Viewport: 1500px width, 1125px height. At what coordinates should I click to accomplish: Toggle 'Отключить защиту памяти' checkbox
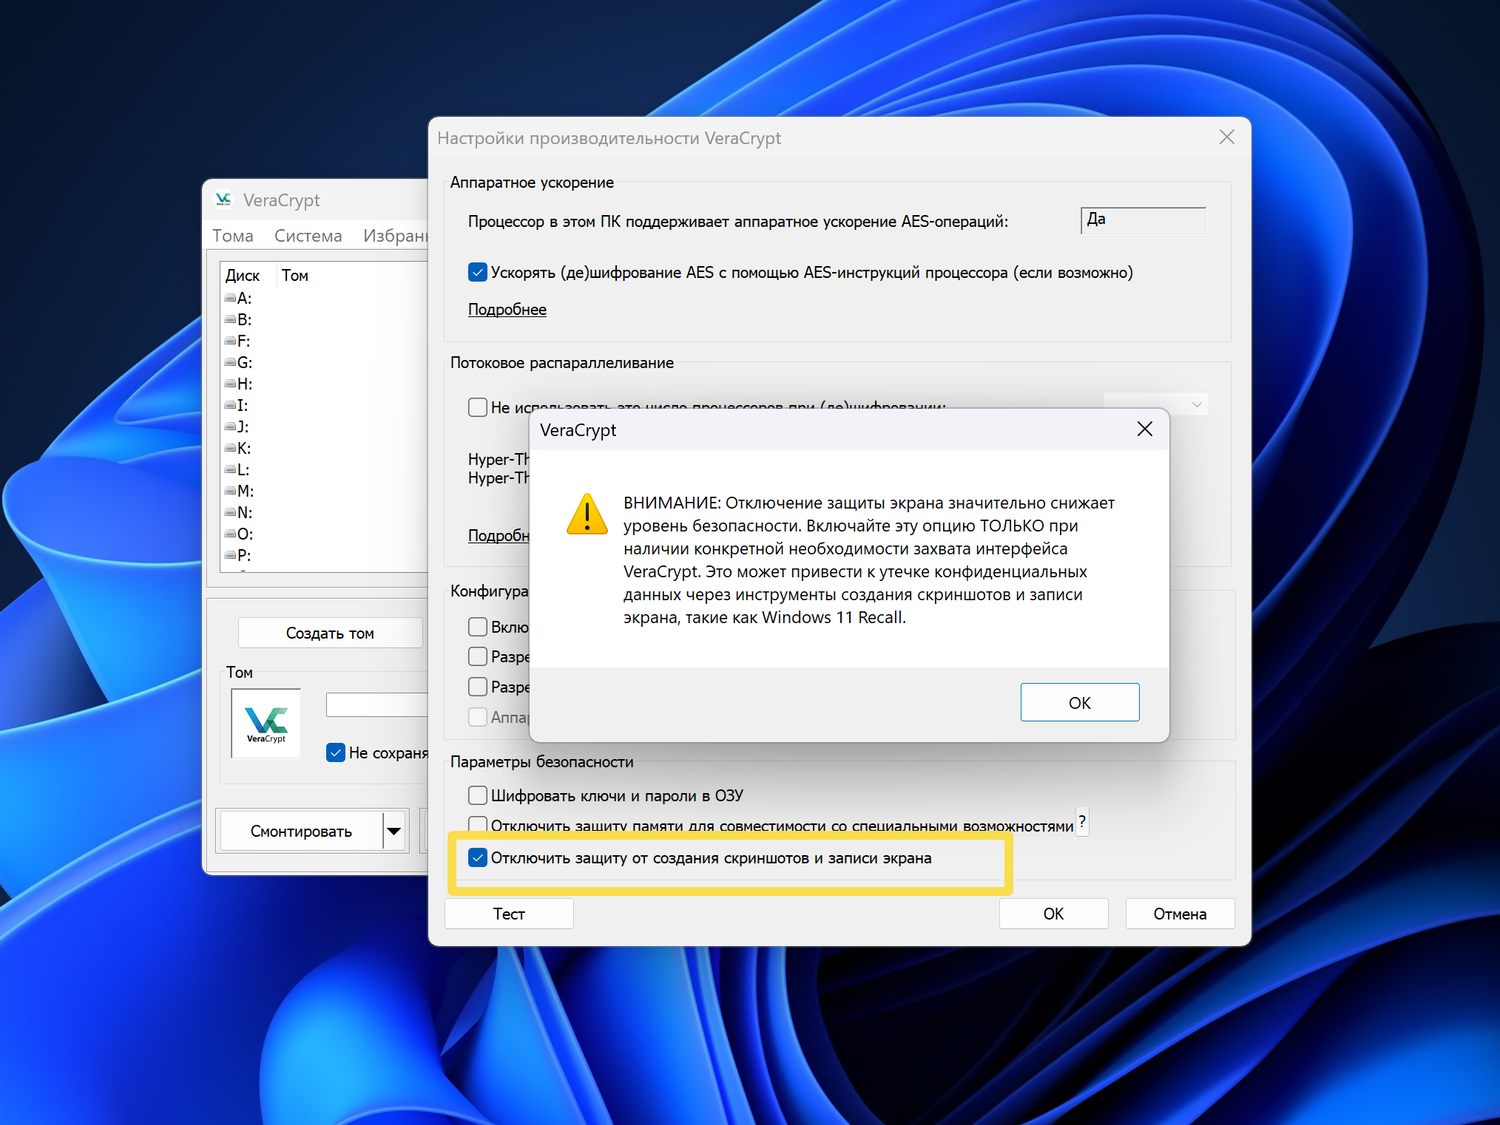point(478,825)
